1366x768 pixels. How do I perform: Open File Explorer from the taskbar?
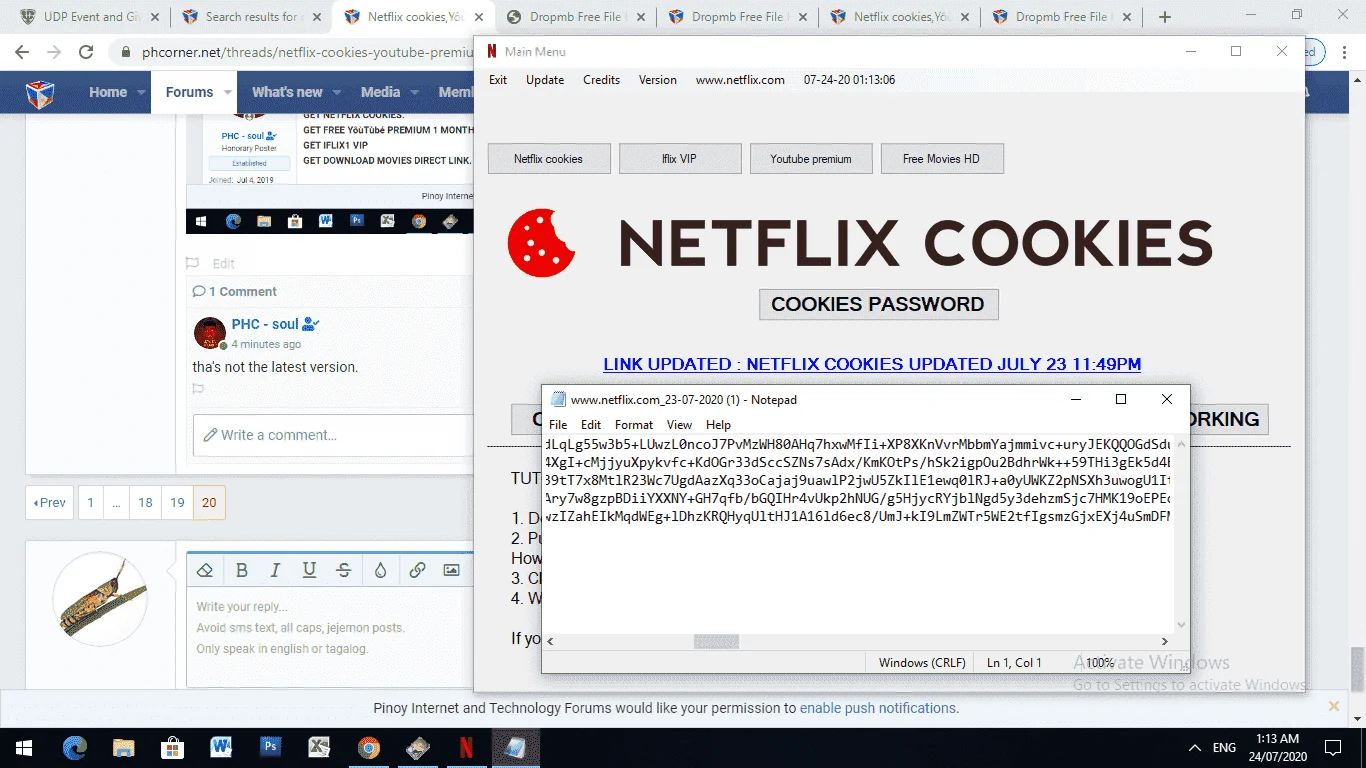click(124, 747)
